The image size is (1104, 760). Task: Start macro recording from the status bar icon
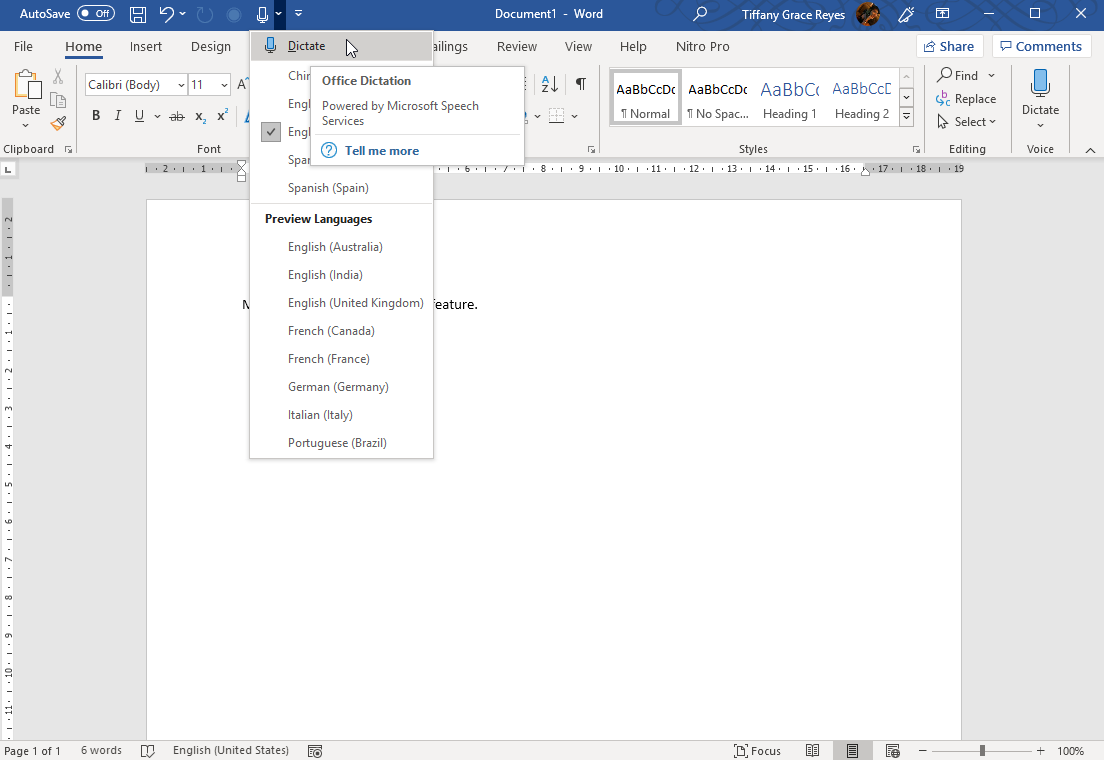[314, 750]
